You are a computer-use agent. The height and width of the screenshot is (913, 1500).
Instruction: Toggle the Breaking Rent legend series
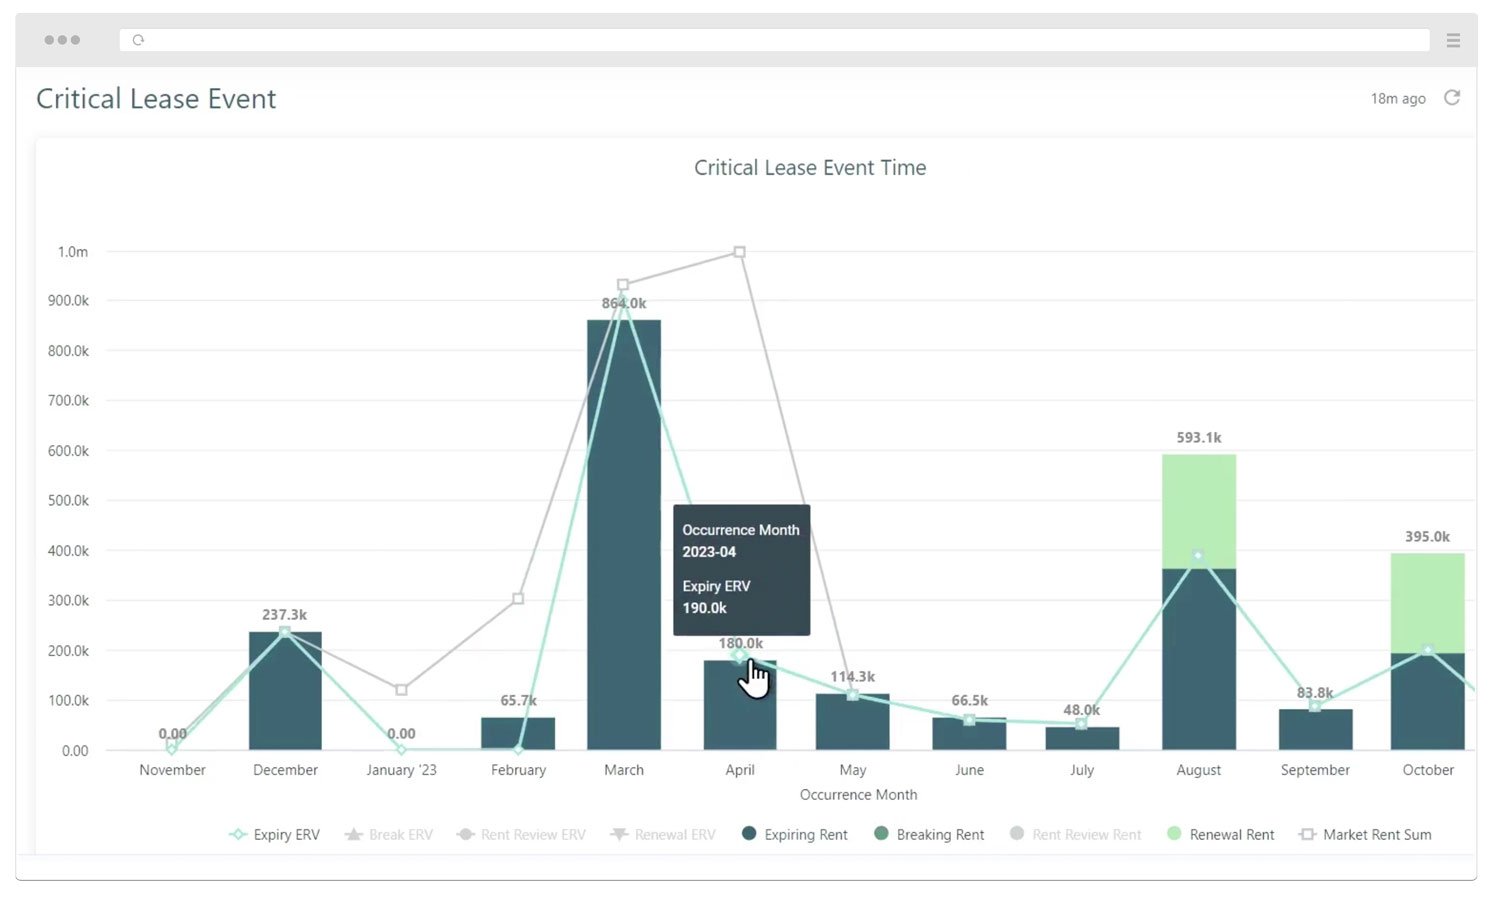[x=929, y=835]
